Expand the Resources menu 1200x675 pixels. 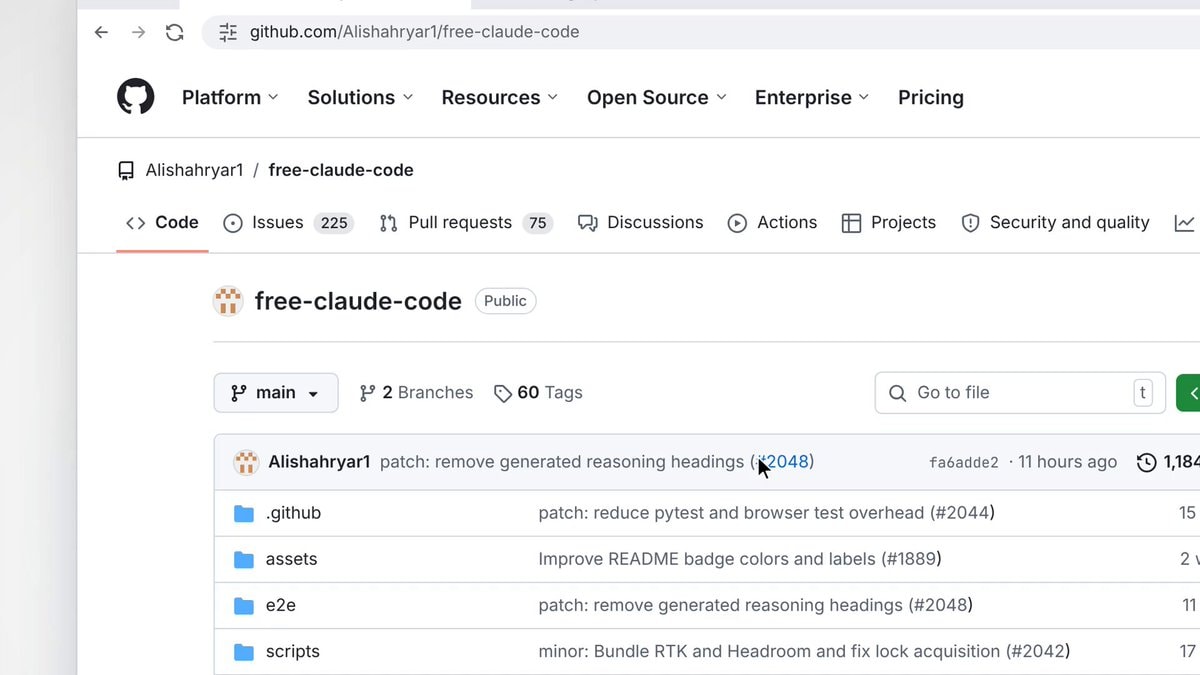pos(500,97)
